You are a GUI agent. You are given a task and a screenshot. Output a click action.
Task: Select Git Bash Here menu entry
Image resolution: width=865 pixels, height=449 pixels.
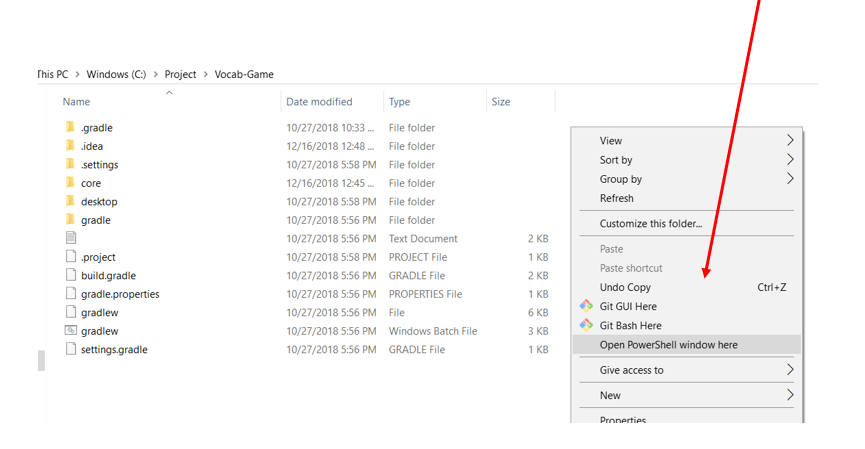click(686, 325)
